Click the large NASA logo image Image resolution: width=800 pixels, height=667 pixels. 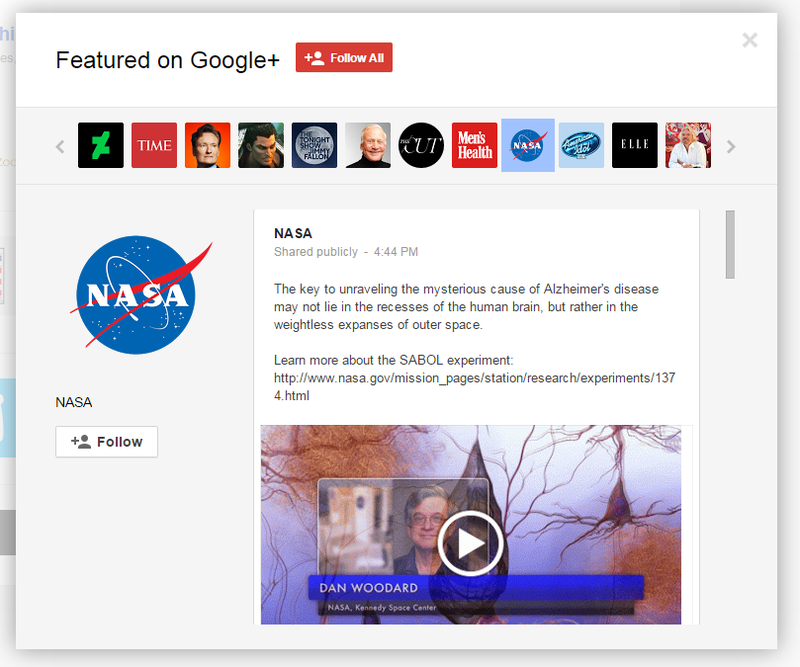point(140,294)
